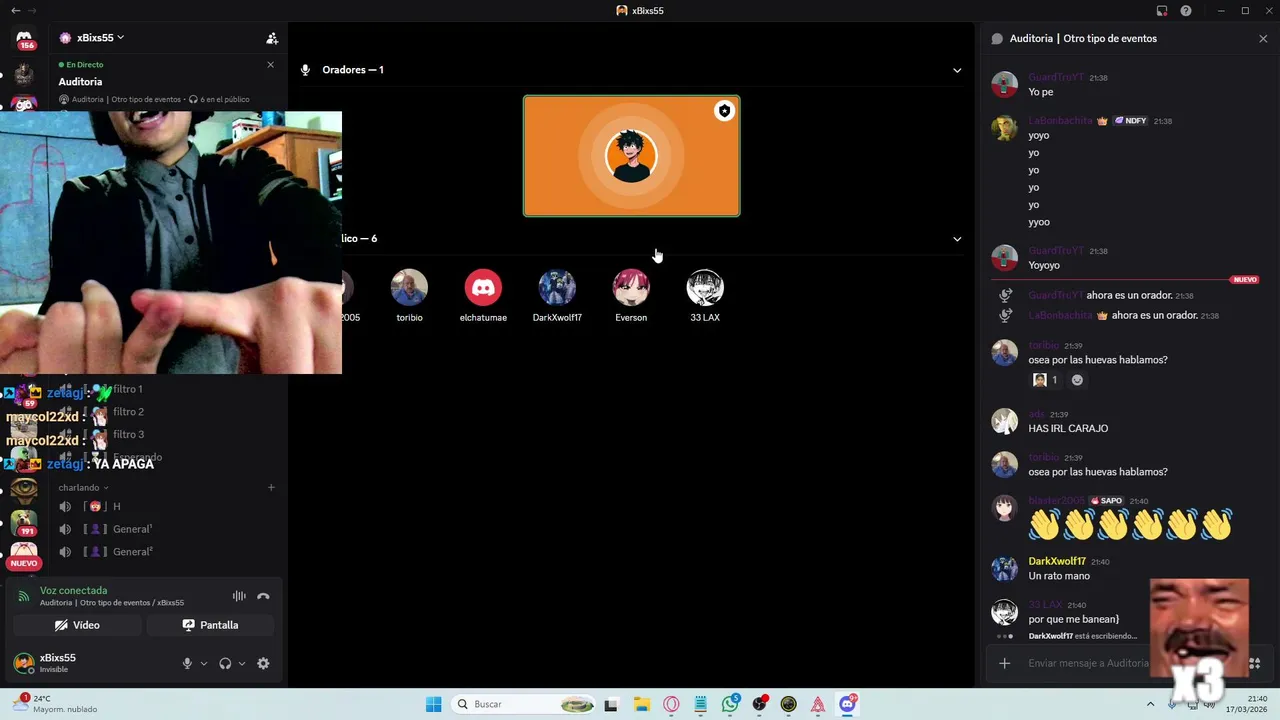The width and height of the screenshot is (1280, 720).
Task: Open Everson's audience avatar
Action: click(631, 288)
